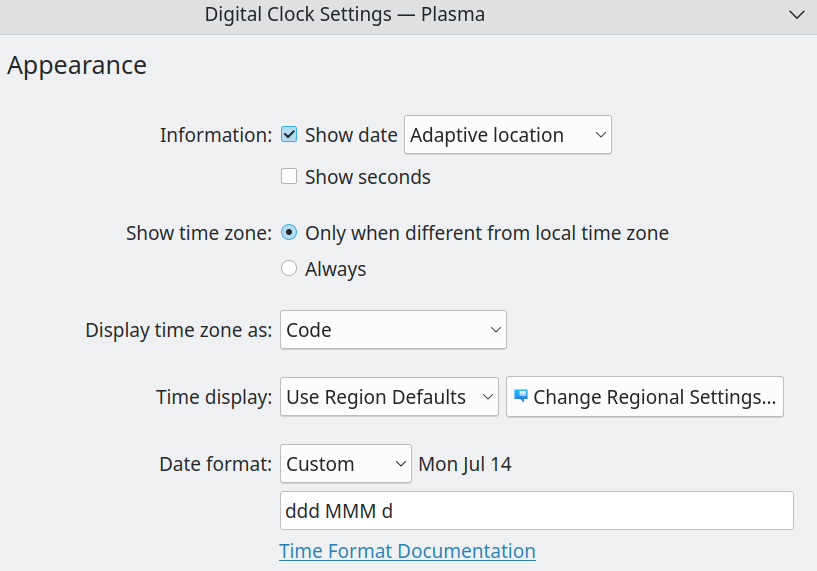Image resolution: width=817 pixels, height=571 pixels.
Task: Click the chevron icon in the title bar
Action: click(797, 15)
